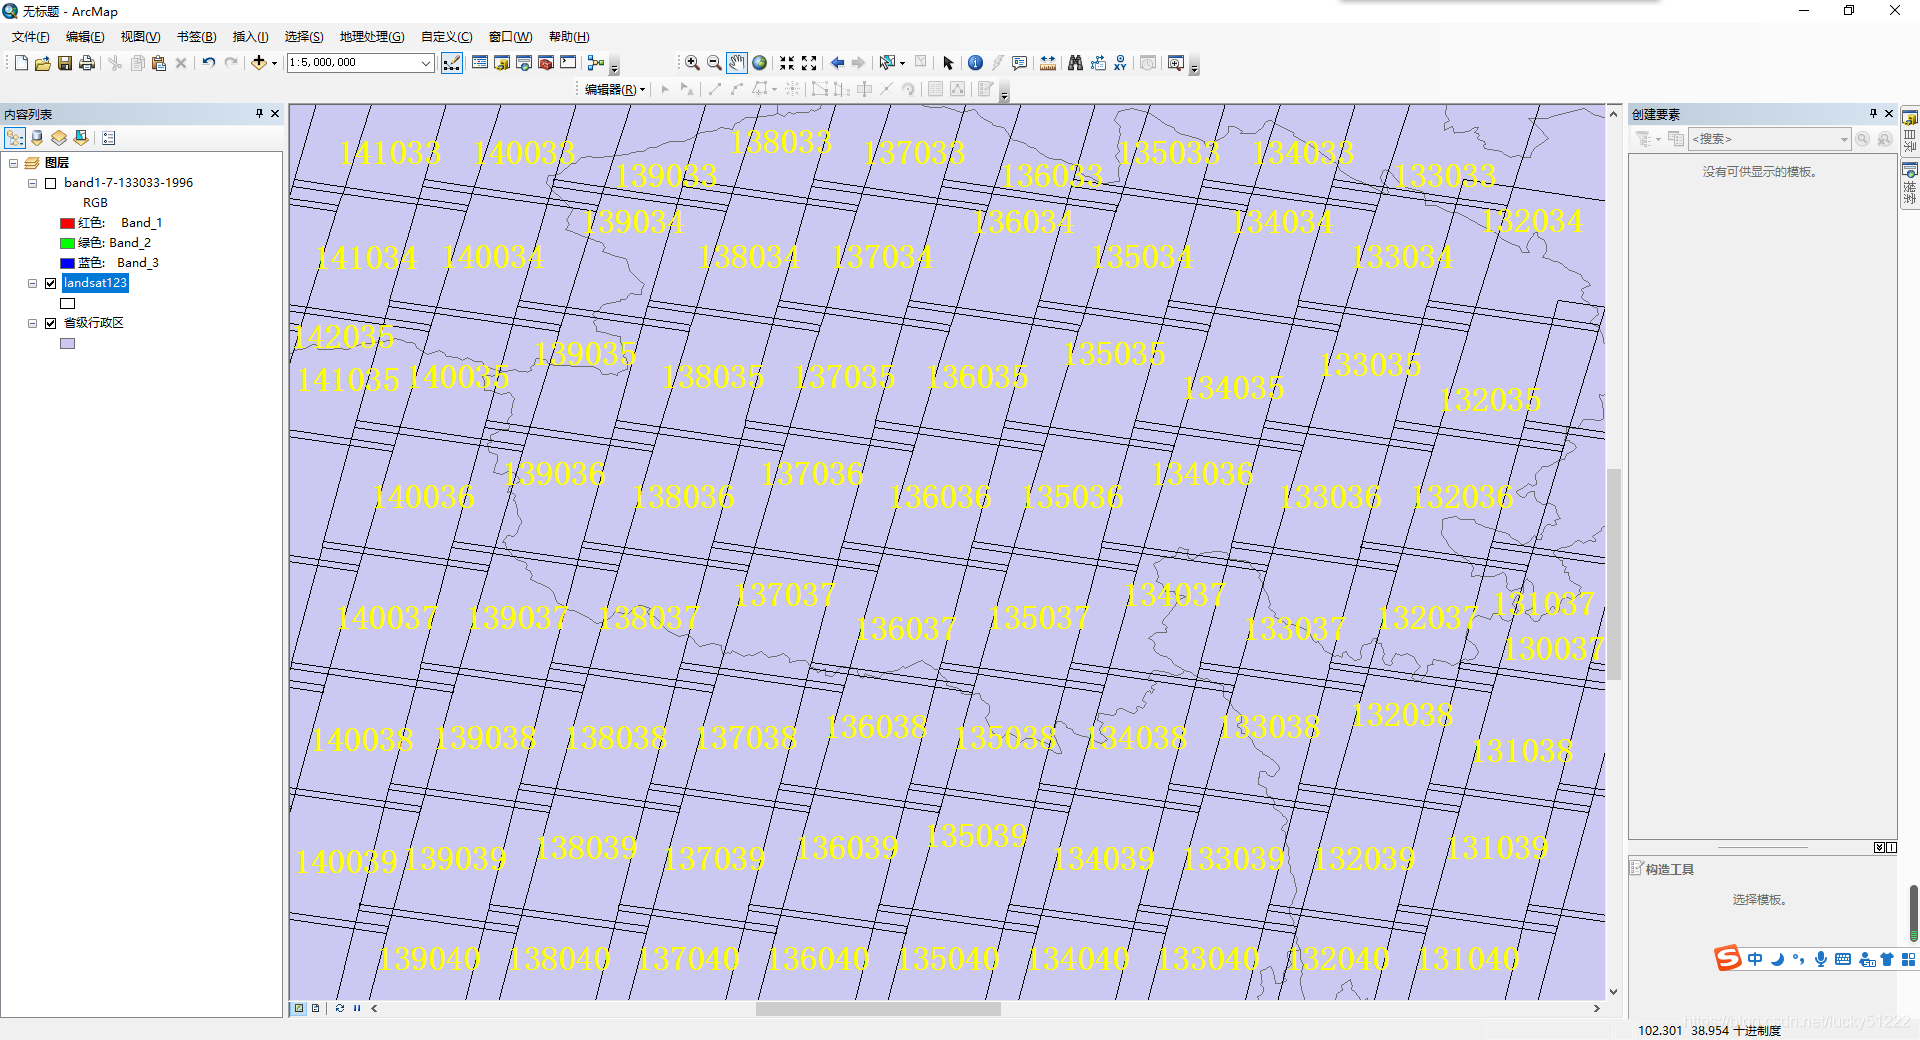1920x1040 pixels.
Task: Click the 省级行政区 symbol color swatch
Action: click(67, 343)
